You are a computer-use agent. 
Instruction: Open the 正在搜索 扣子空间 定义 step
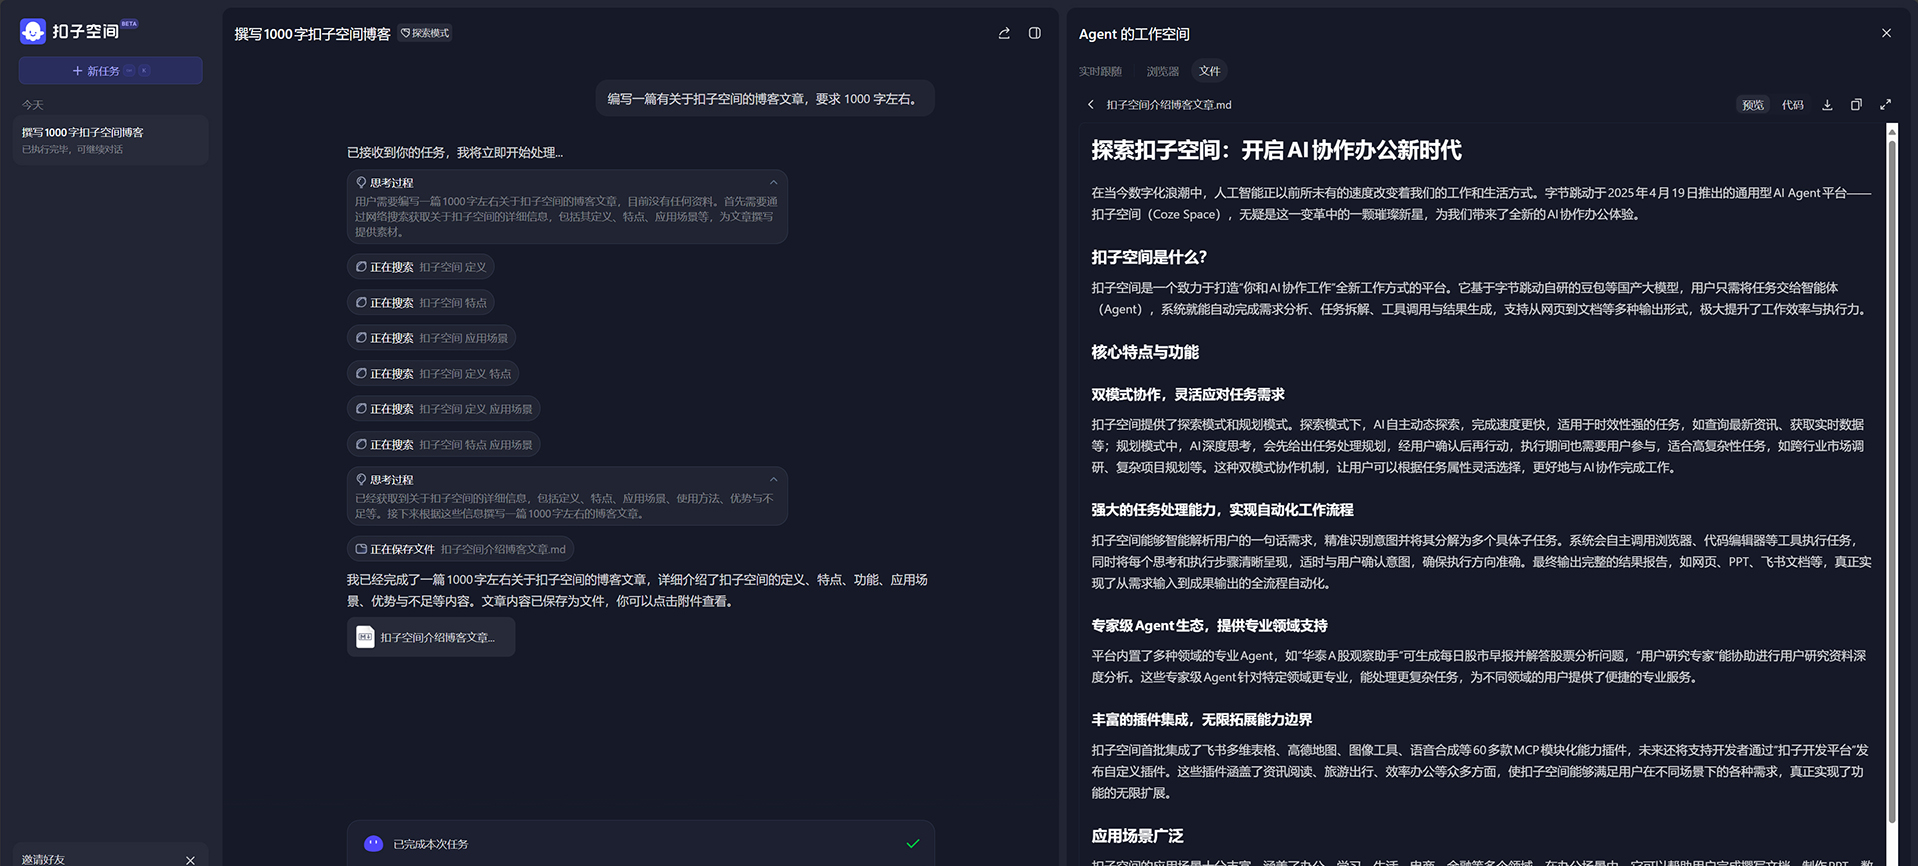pyautogui.click(x=421, y=267)
